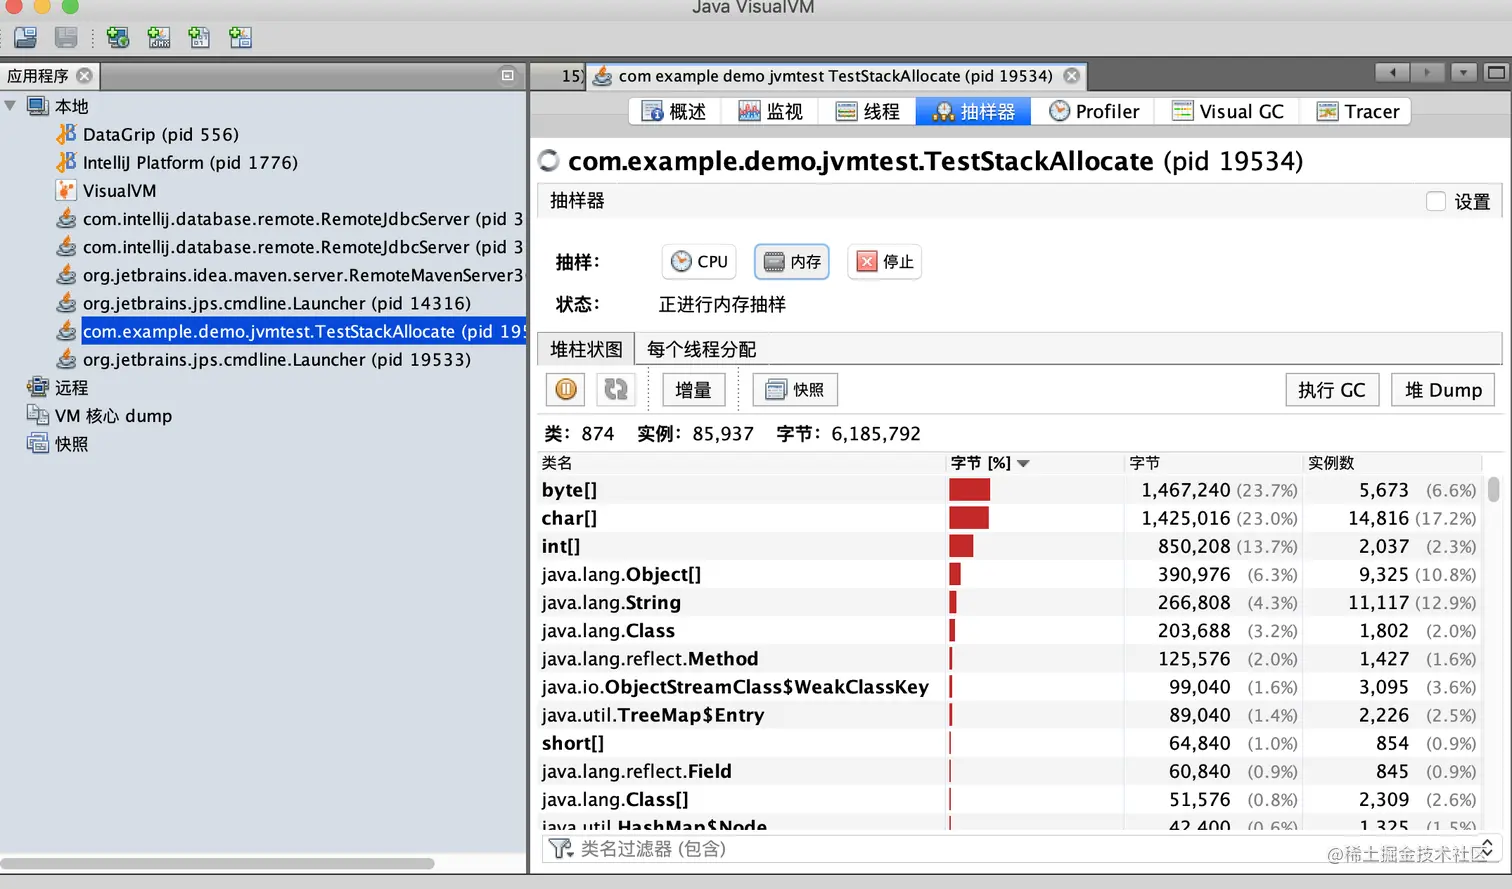
Task: Switch to the 线程 tab
Action: [x=867, y=111]
